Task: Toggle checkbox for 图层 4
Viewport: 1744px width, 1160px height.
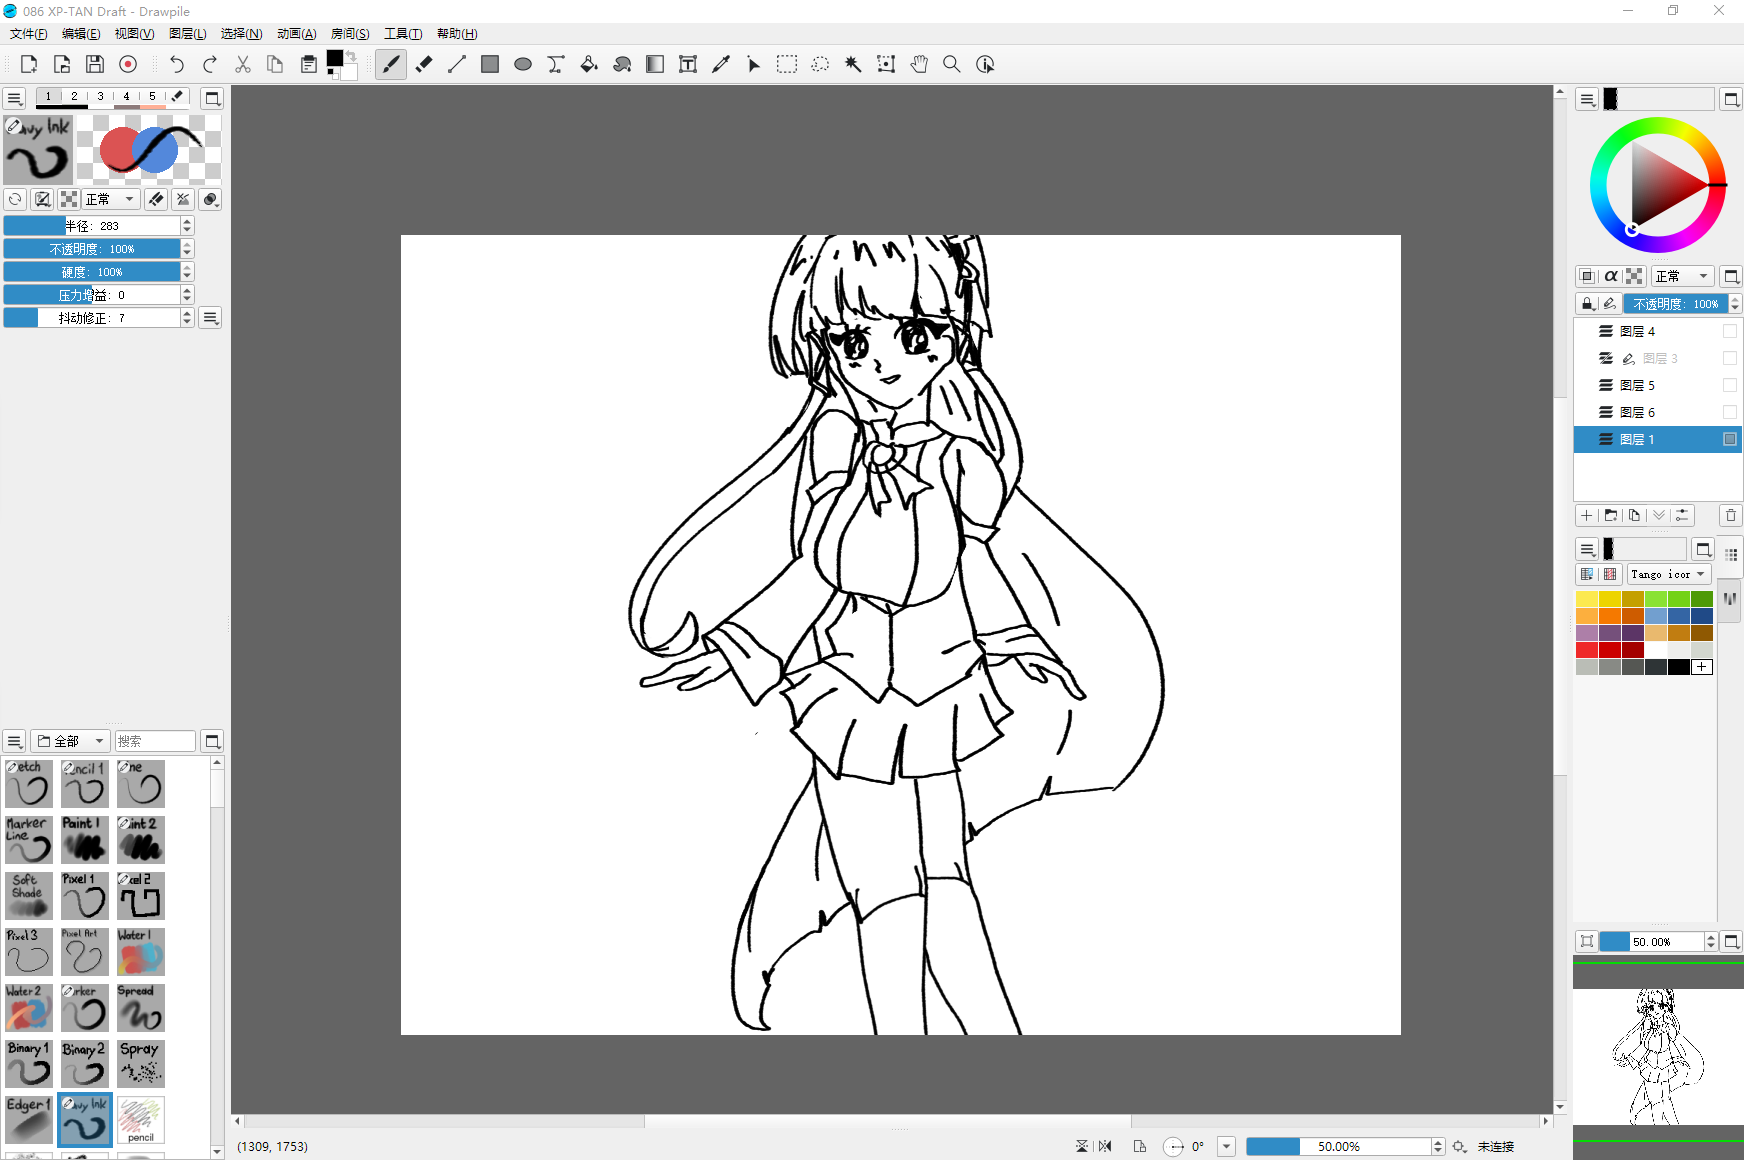Action: coord(1729,331)
